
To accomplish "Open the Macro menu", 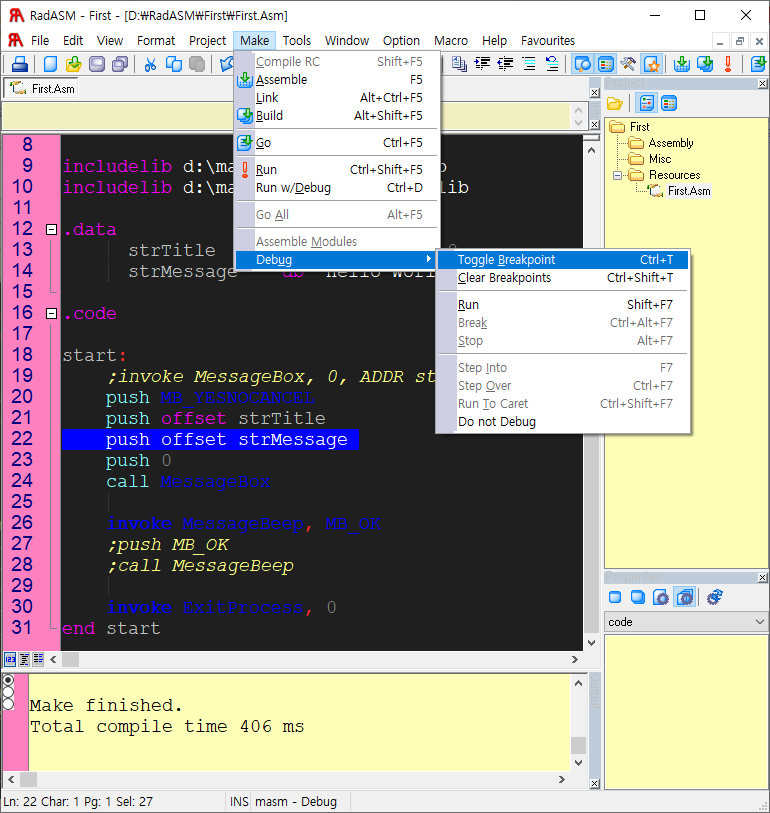I will click(x=451, y=40).
